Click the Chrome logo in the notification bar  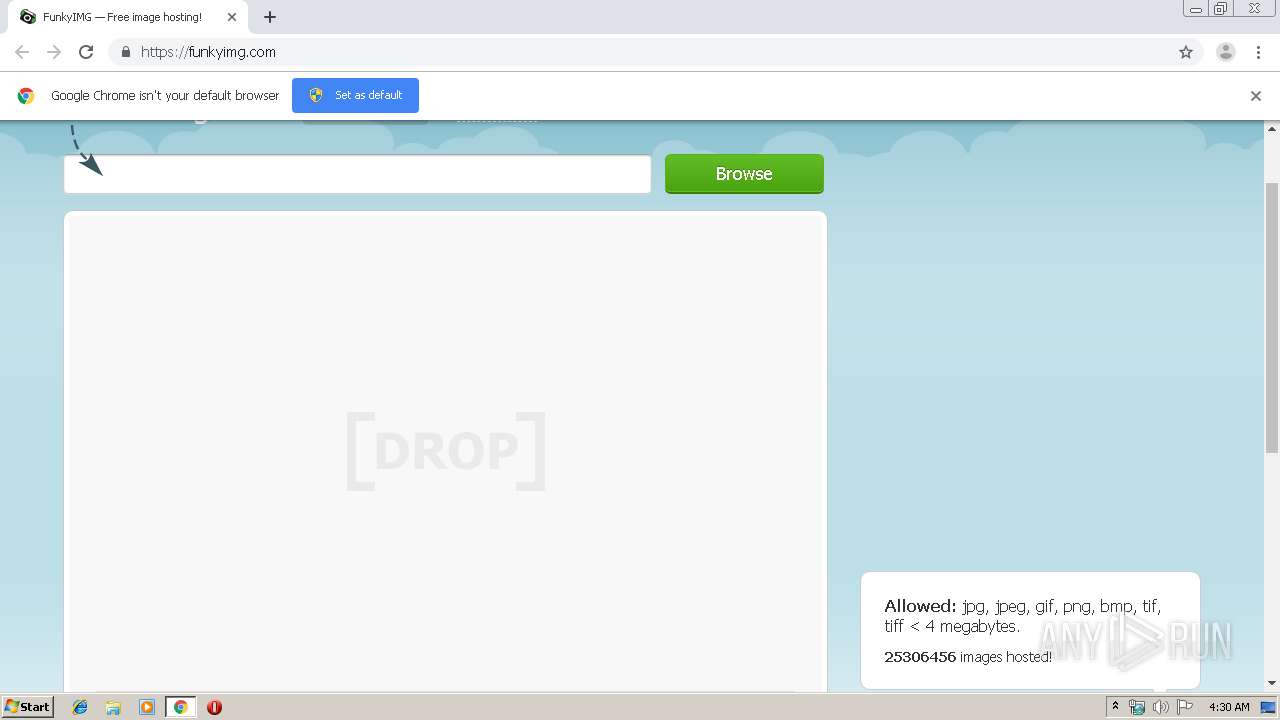click(26, 96)
